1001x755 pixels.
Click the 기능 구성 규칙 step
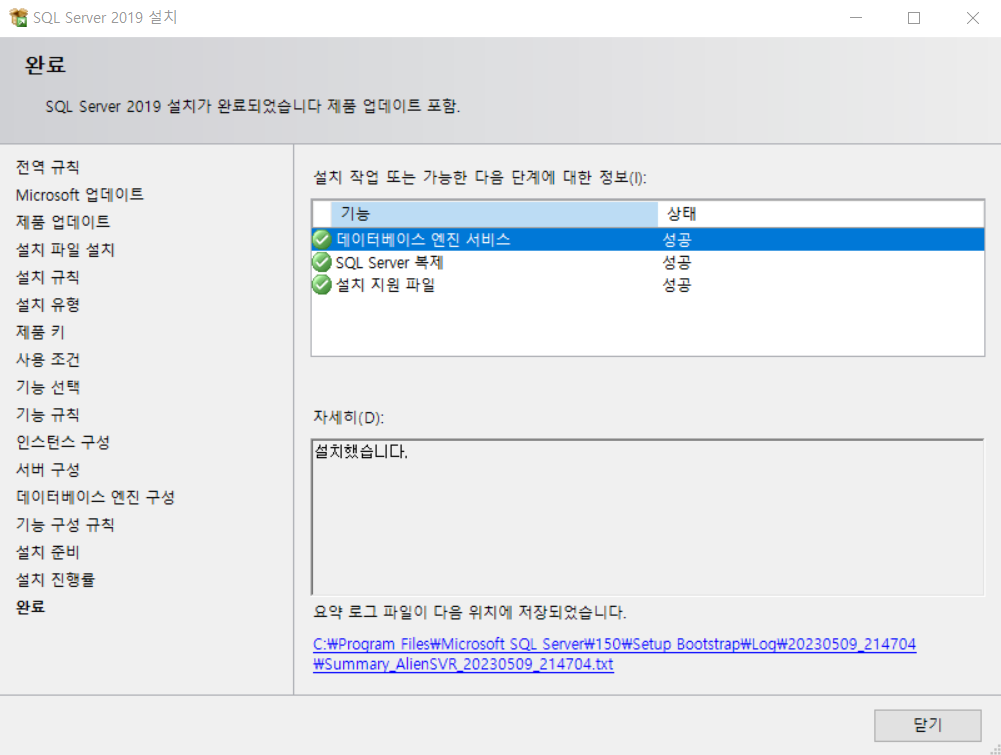(x=65, y=525)
